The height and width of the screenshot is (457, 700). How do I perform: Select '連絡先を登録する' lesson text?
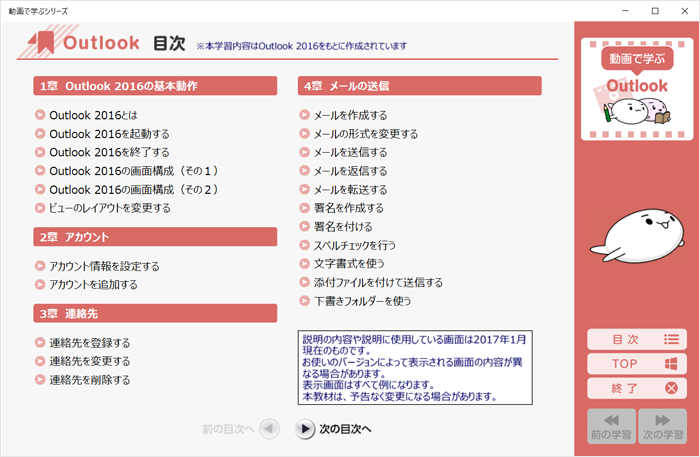point(90,343)
